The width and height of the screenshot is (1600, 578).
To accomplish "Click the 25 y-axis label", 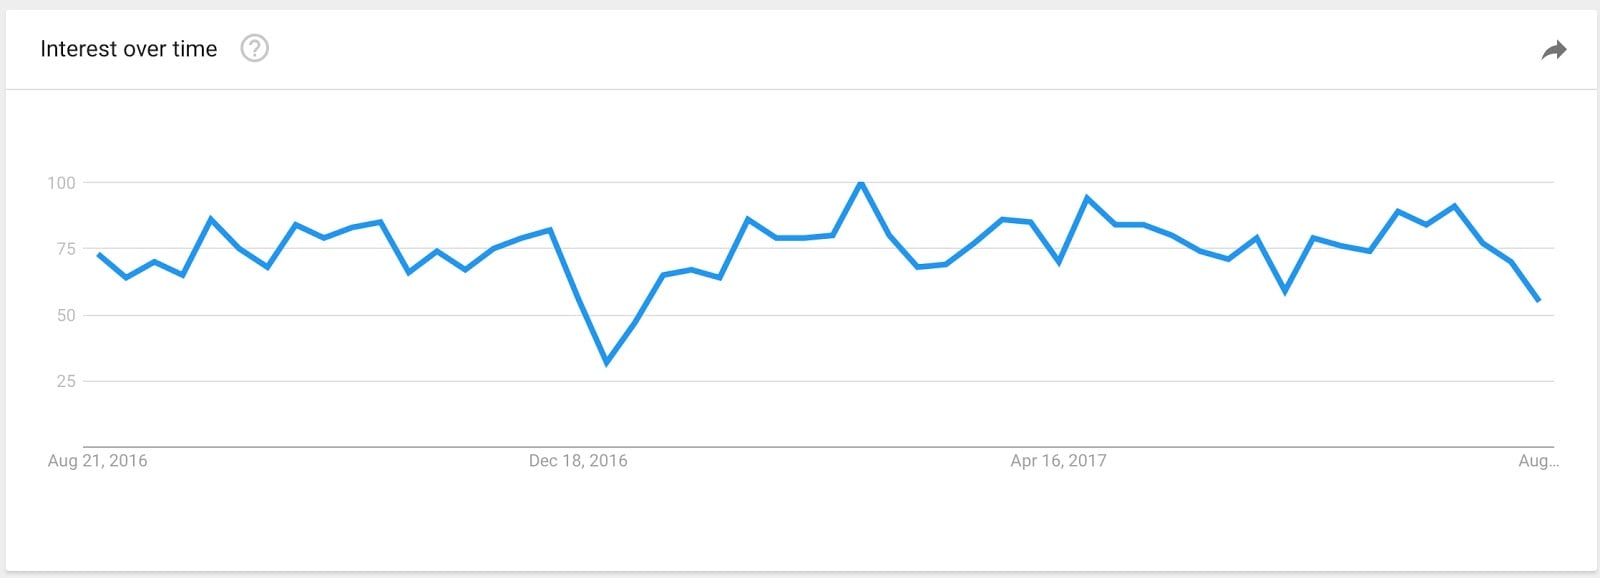I will point(66,381).
